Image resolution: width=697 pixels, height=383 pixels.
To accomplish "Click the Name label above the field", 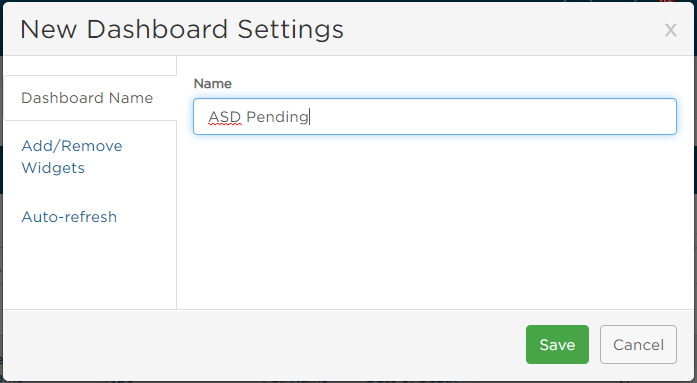I will point(212,84).
